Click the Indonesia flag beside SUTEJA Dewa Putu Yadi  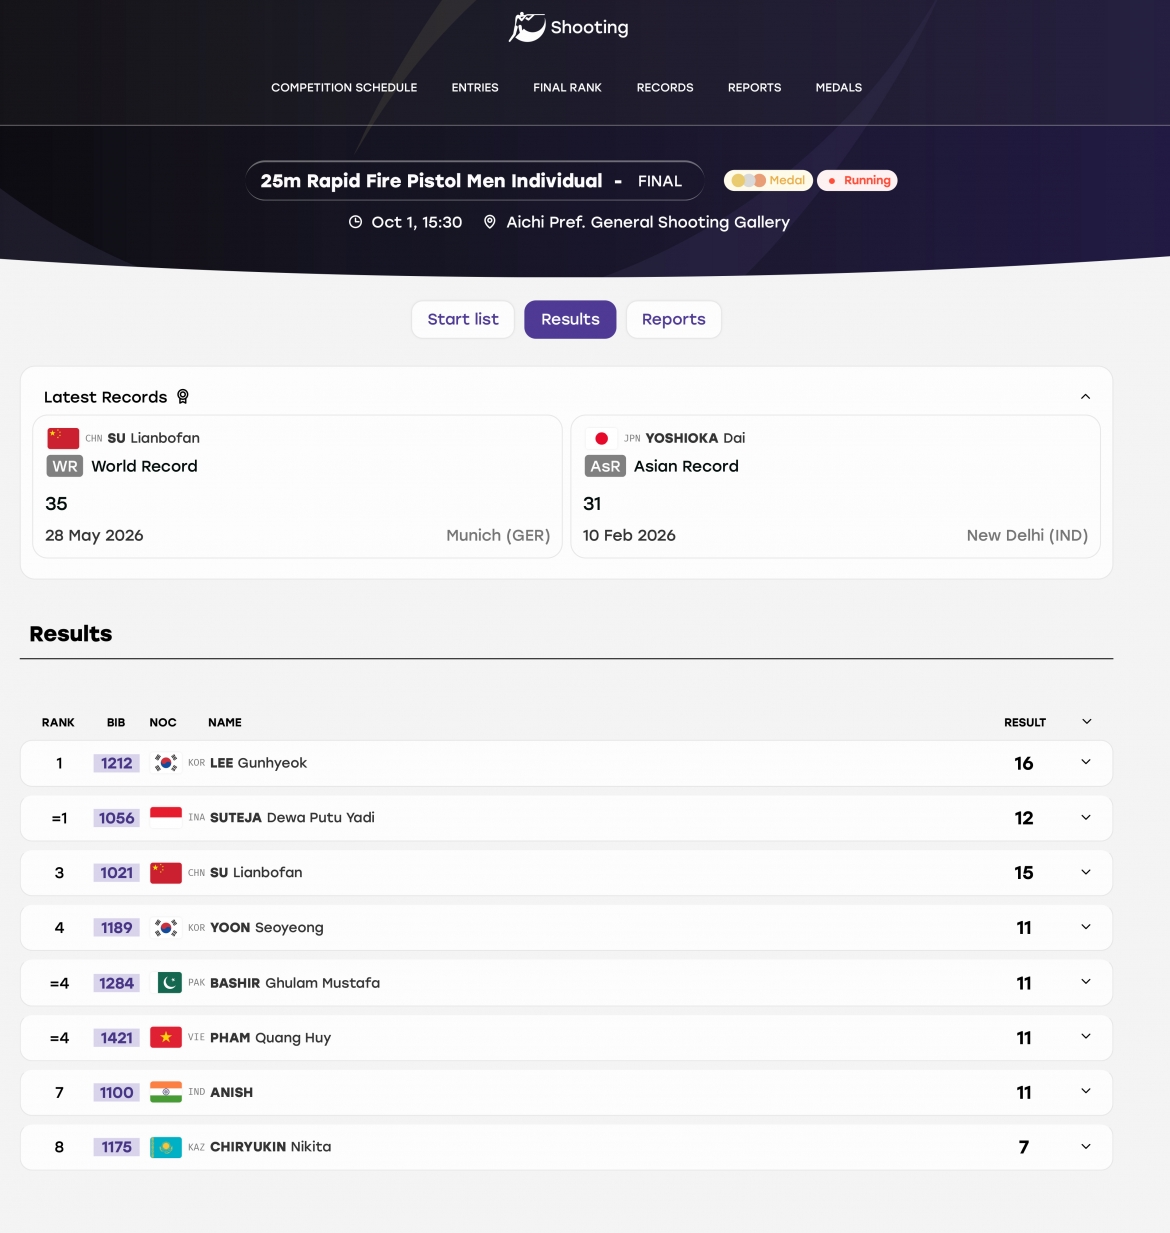coord(166,818)
